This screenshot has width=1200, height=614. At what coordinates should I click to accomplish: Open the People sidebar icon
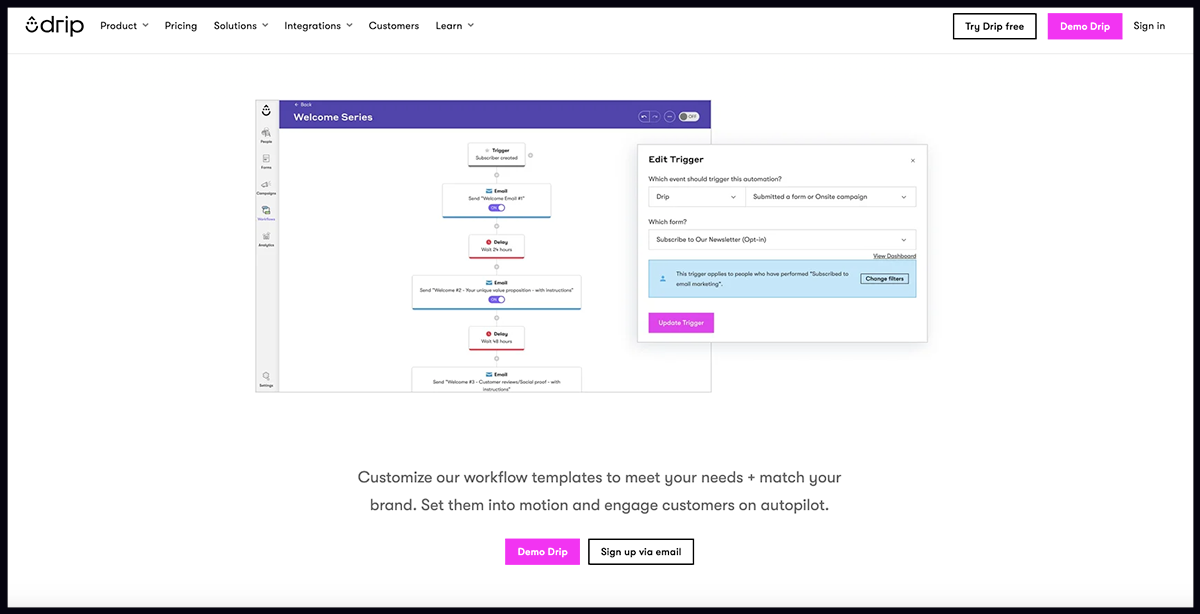pos(266,134)
